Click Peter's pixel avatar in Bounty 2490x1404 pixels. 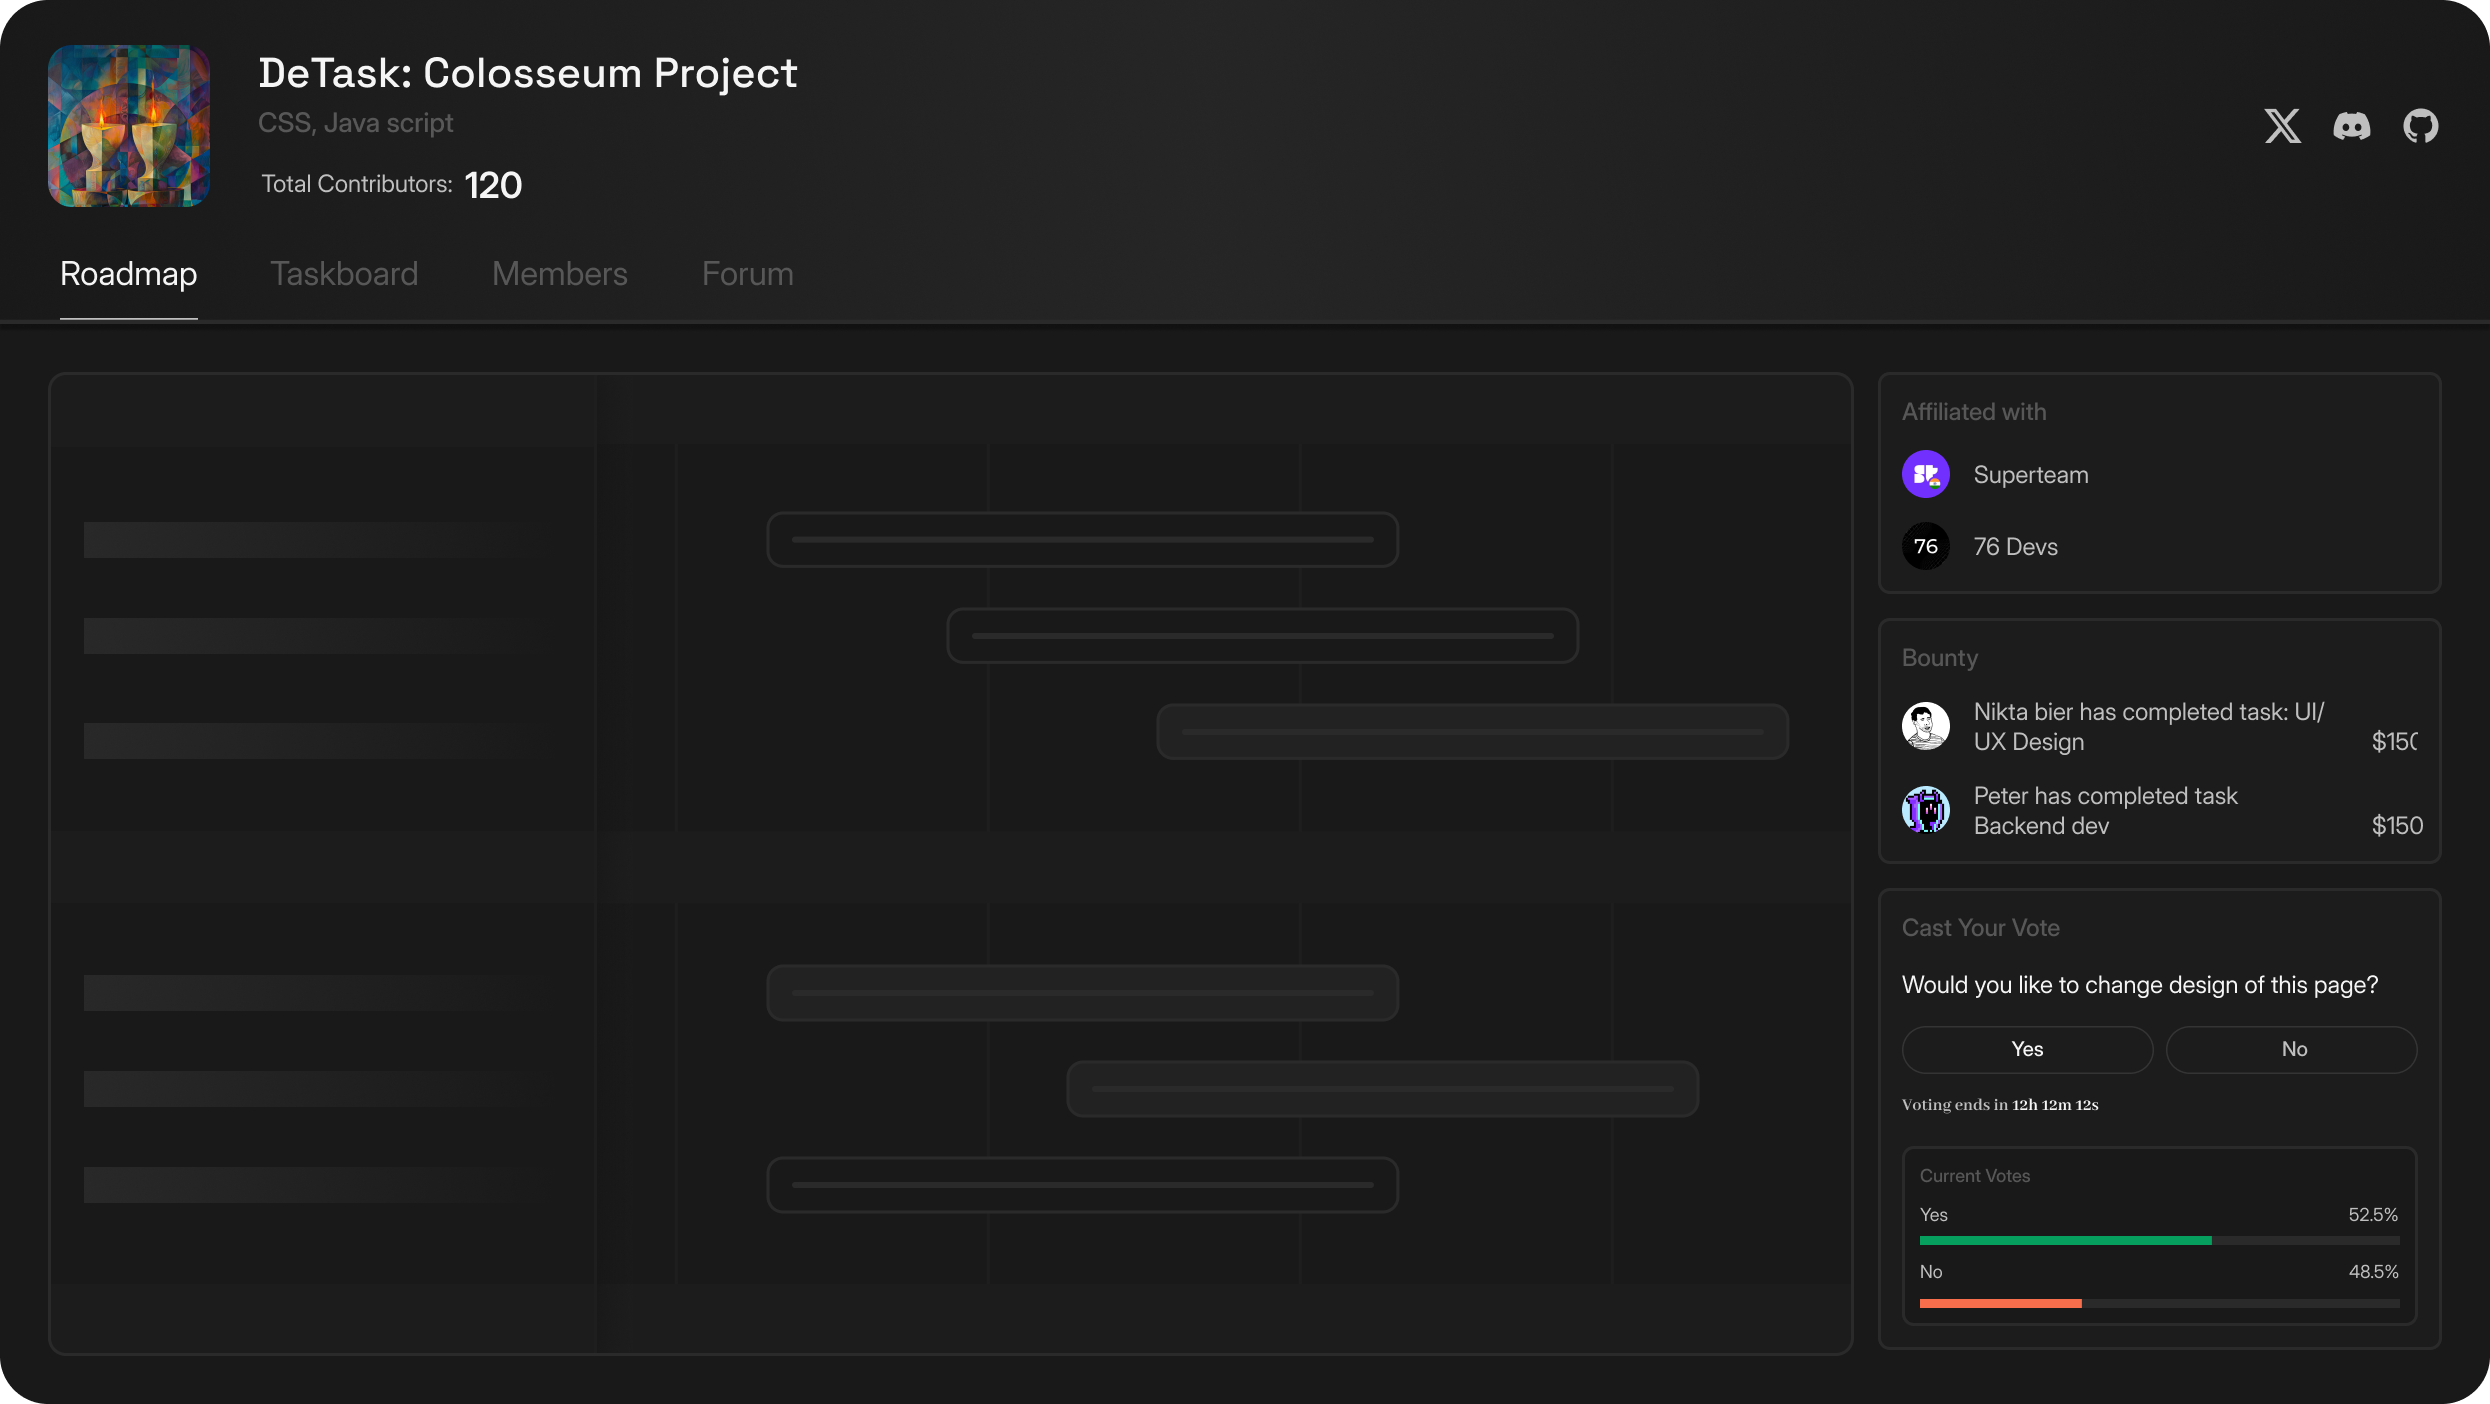point(1925,810)
